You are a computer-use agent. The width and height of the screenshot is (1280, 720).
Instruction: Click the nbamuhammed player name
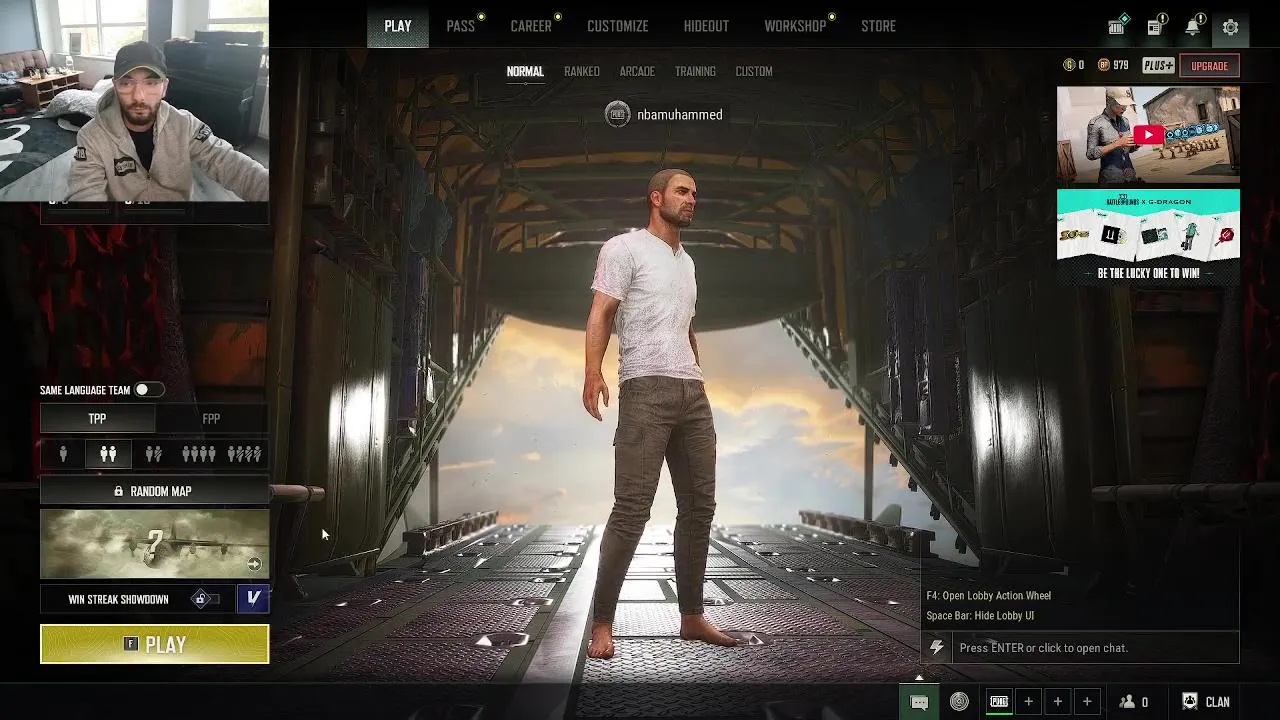point(680,115)
